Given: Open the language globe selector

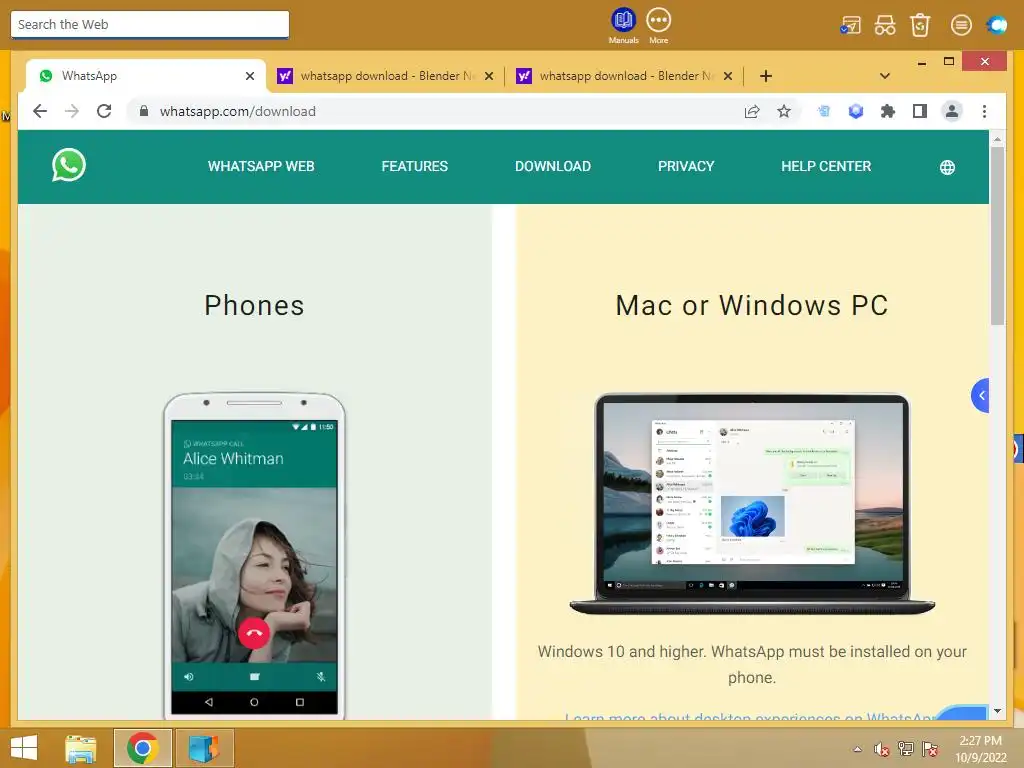Looking at the screenshot, I should coord(947,168).
